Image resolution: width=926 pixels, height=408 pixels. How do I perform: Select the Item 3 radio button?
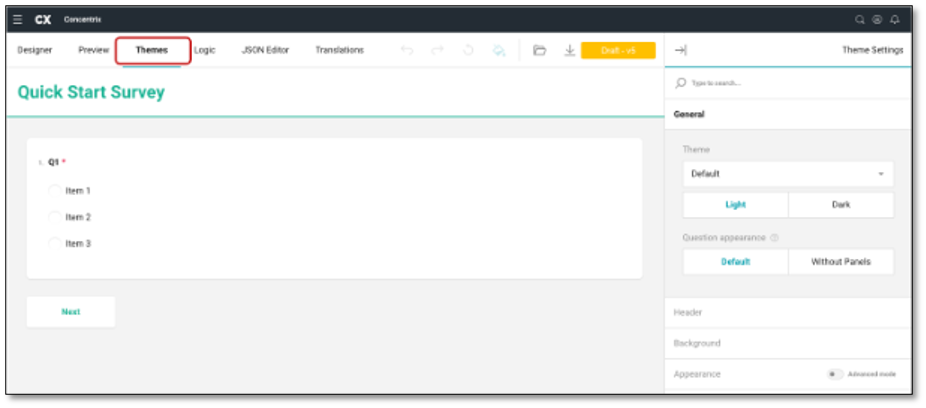(x=54, y=243)
